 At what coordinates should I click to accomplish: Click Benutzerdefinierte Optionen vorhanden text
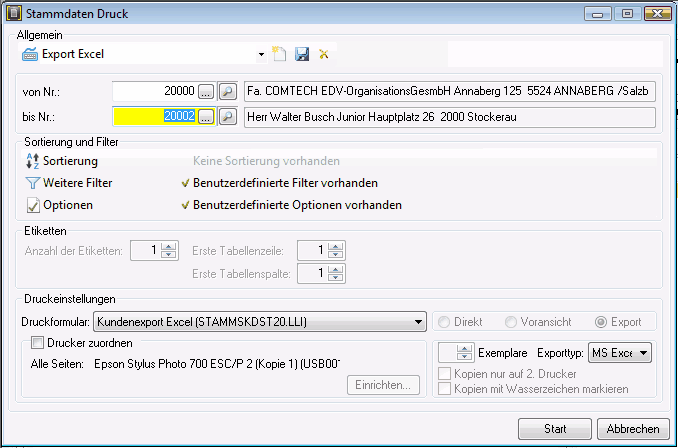click(297, 205)
